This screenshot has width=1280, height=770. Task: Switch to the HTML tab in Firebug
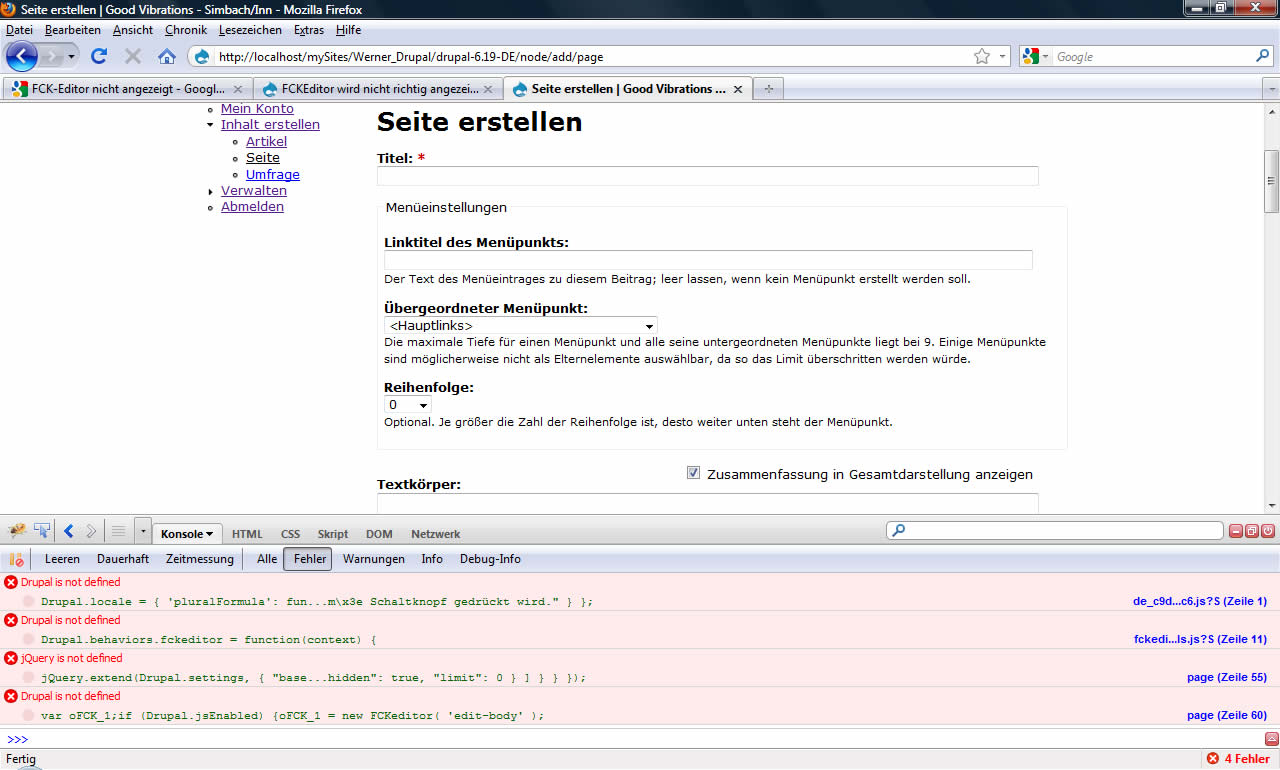coord(246,533)
